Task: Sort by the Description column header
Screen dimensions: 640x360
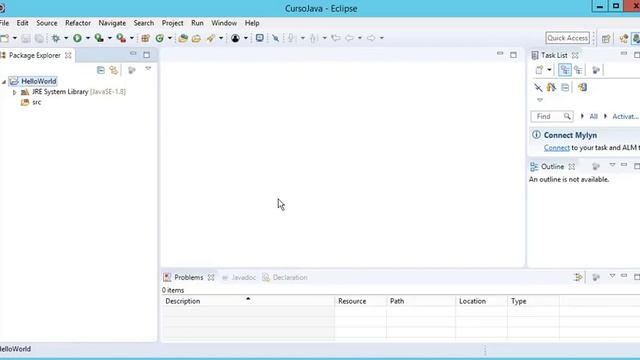Action: tap(248, 301)
